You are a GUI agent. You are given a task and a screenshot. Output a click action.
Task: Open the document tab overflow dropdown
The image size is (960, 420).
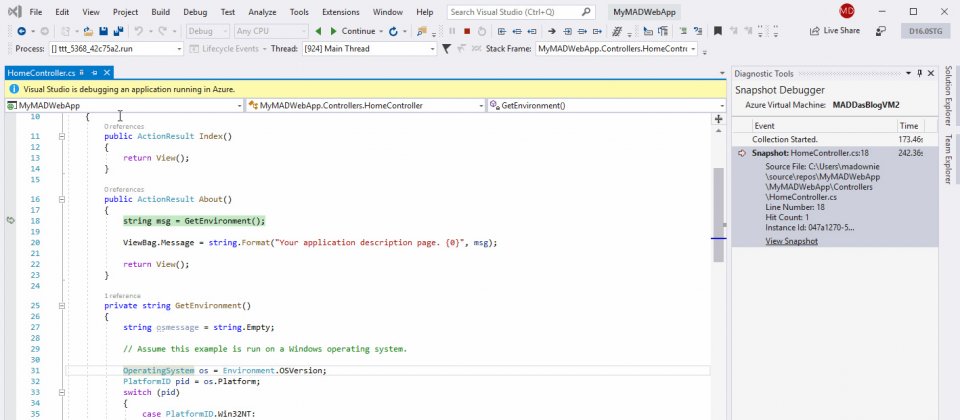[722, 73]
